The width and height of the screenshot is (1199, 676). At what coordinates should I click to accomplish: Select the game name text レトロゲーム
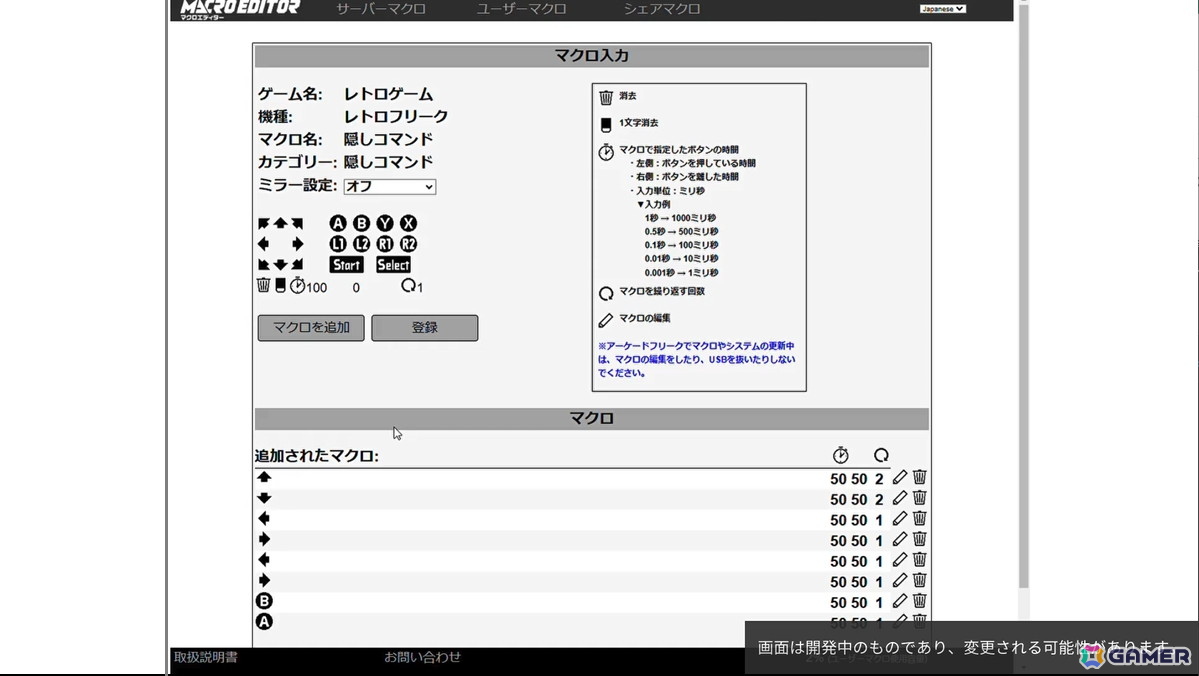point(388,94)
